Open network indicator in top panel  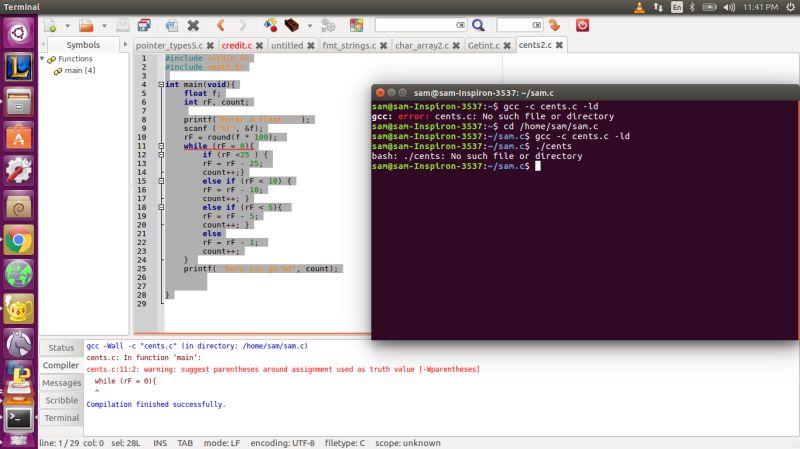pos(658,7)
